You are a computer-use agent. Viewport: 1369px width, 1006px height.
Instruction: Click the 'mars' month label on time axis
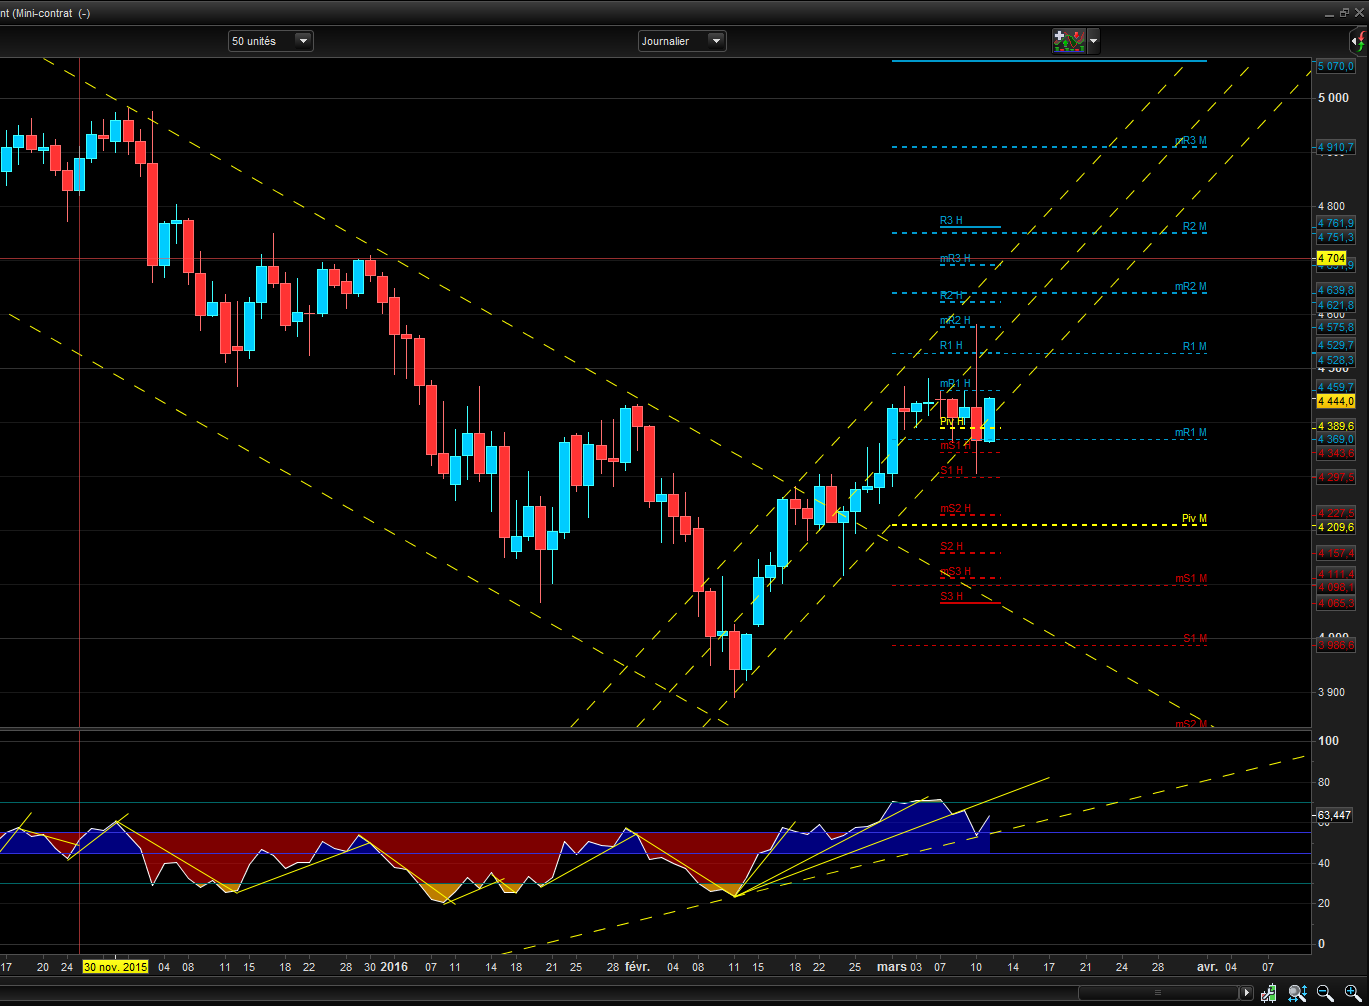[x=891, y=967]
